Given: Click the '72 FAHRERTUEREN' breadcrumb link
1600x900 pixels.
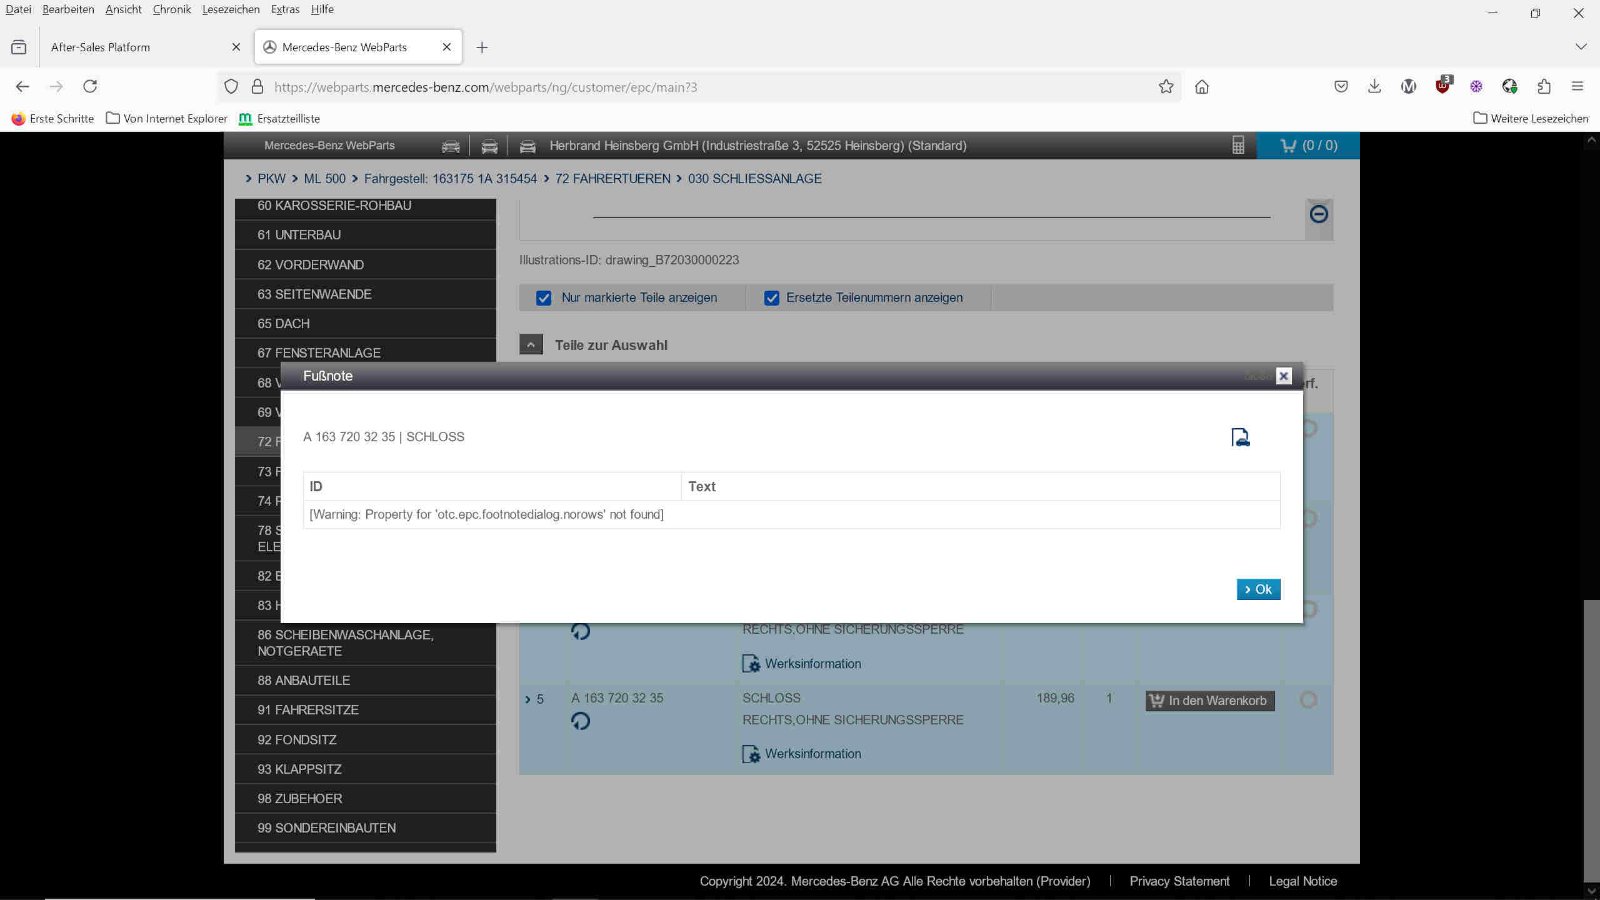Looking at the screenshot, I should point(613,179).
